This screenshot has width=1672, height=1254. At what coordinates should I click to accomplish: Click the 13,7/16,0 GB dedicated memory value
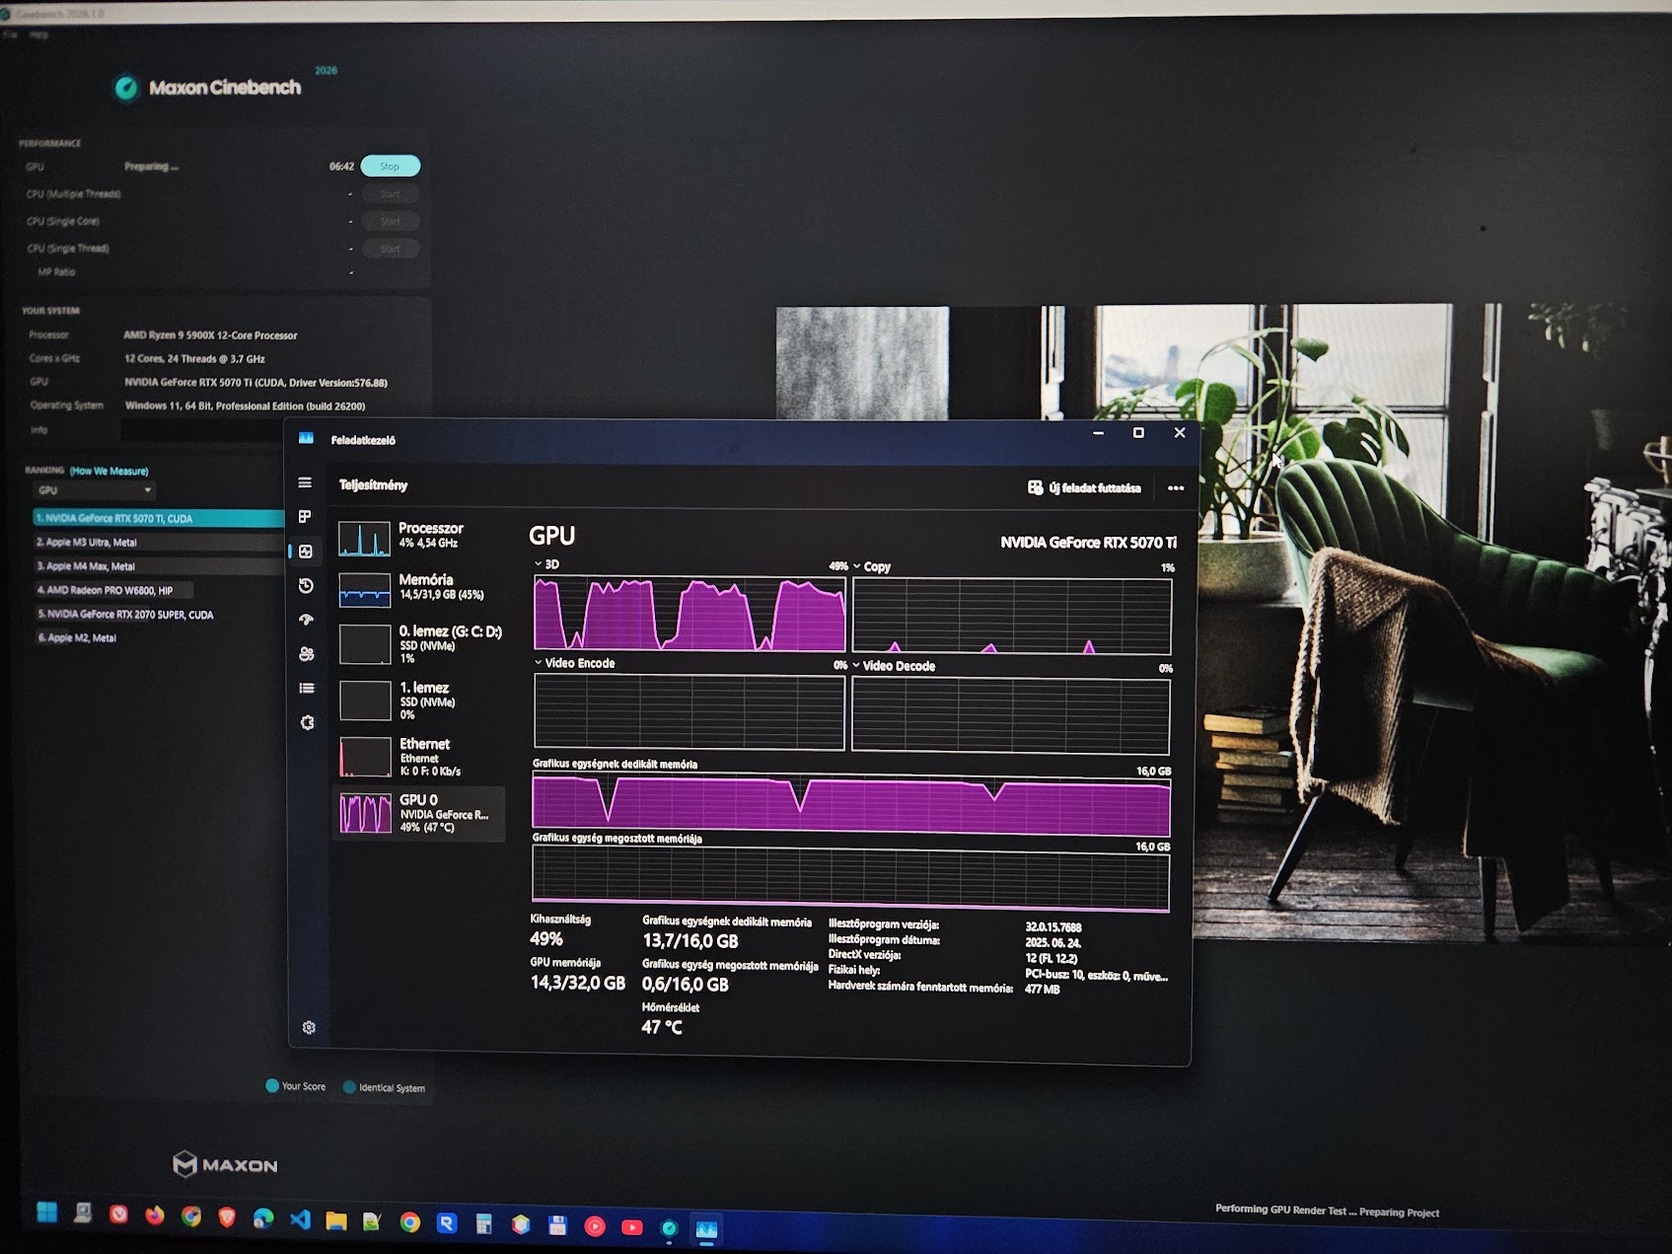[690, 941]
